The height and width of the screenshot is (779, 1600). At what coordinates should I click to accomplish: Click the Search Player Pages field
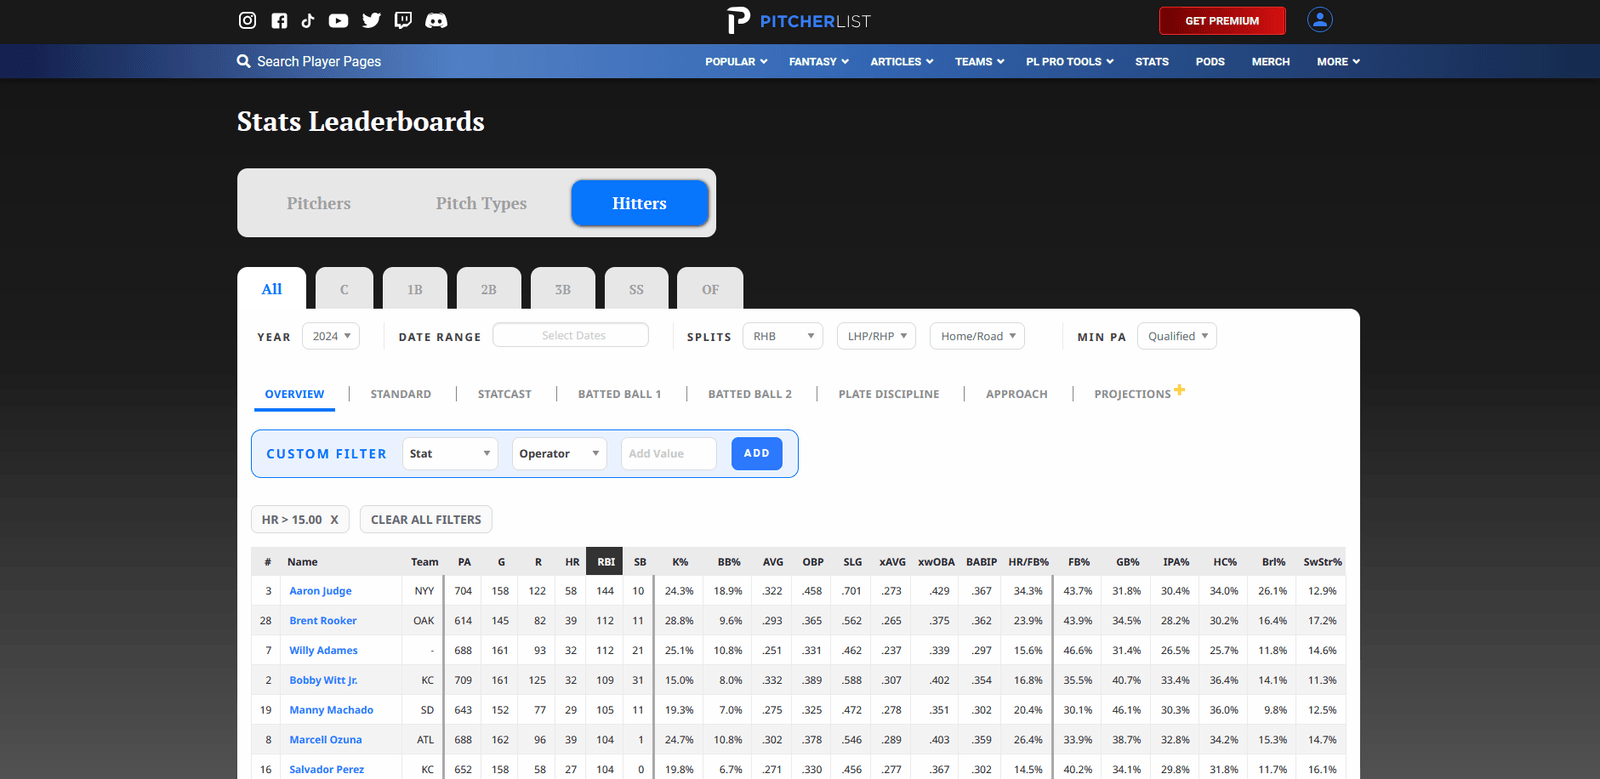319,61
